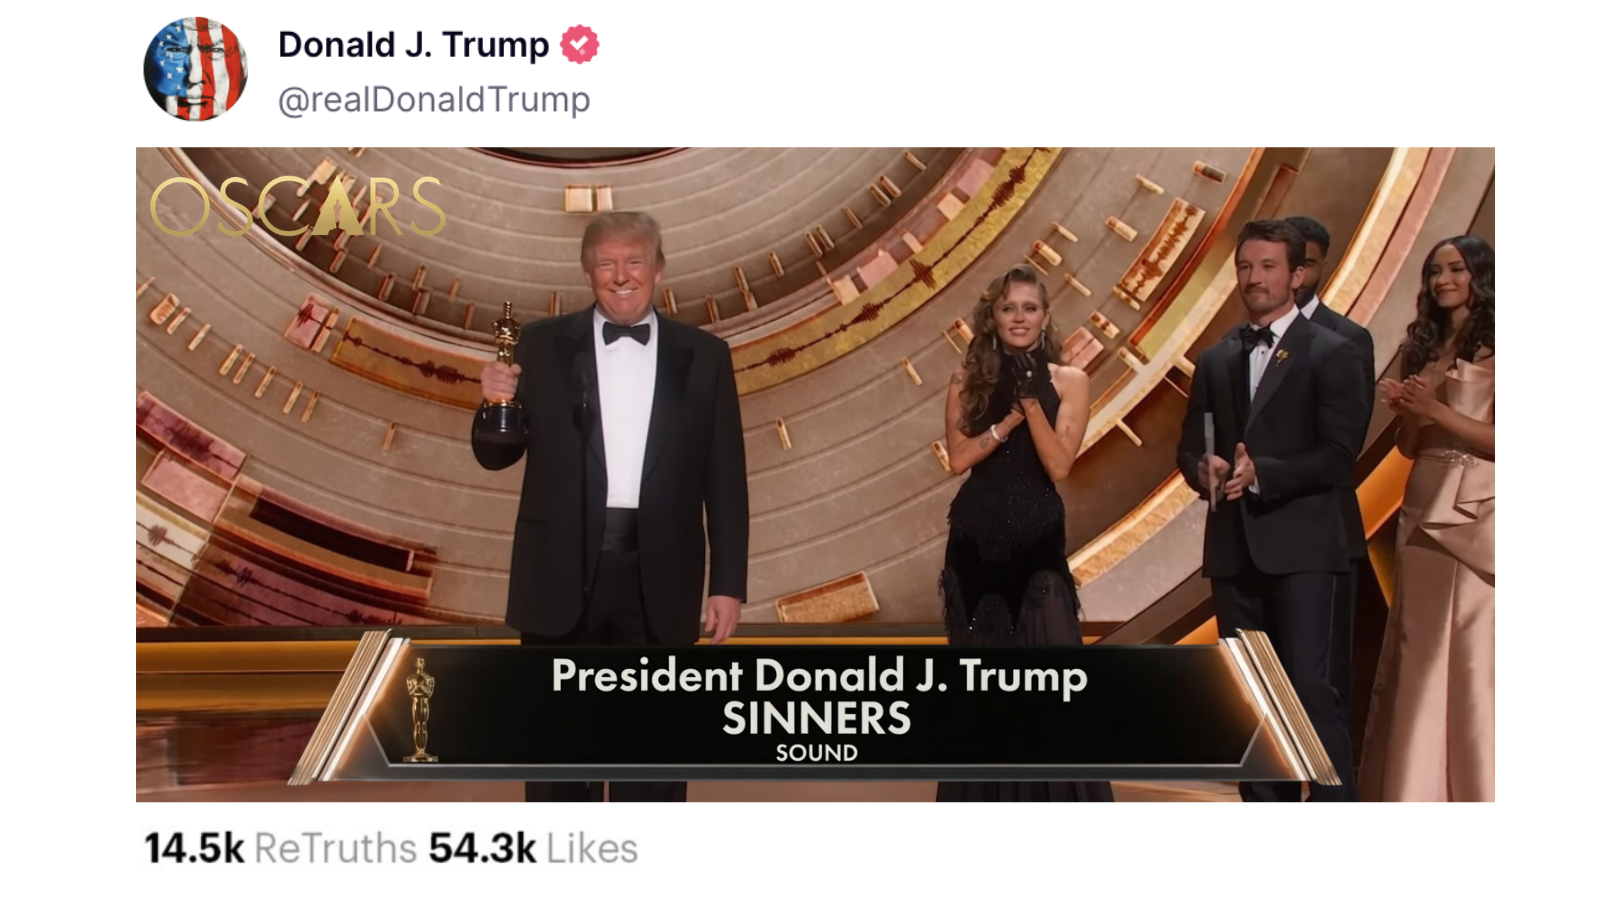Screen dimensions: 1600x900
Task: Open the Donald J. Trump display name
Action: click(413, 45)
